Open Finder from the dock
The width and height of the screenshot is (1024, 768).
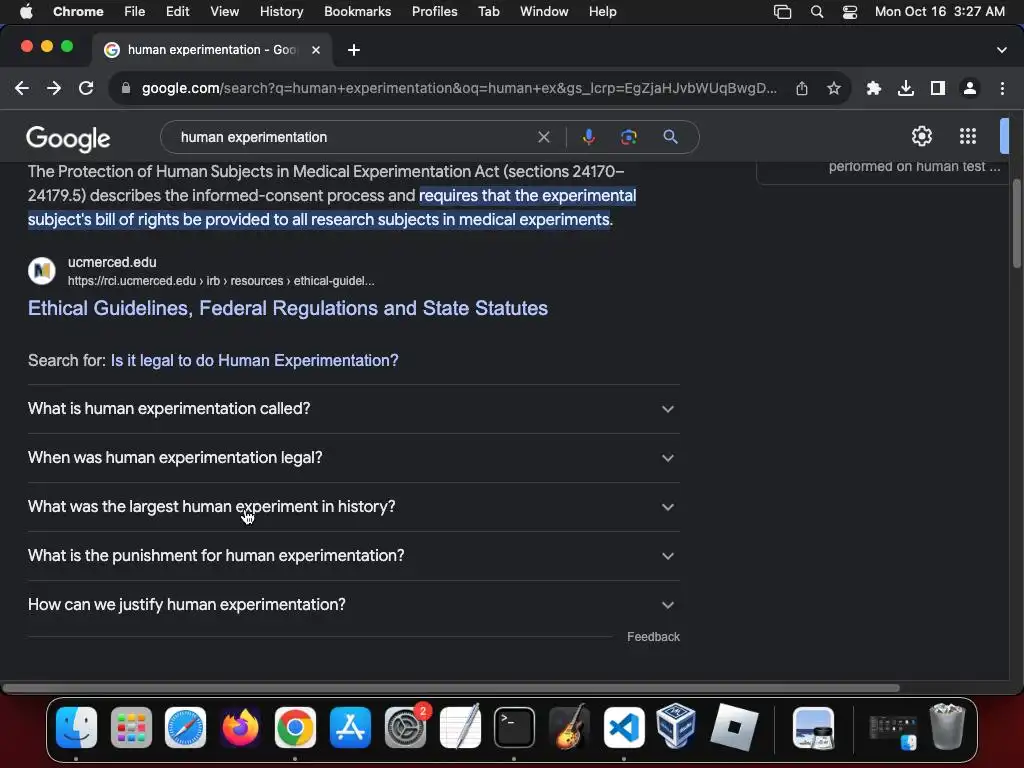[76, 727]
